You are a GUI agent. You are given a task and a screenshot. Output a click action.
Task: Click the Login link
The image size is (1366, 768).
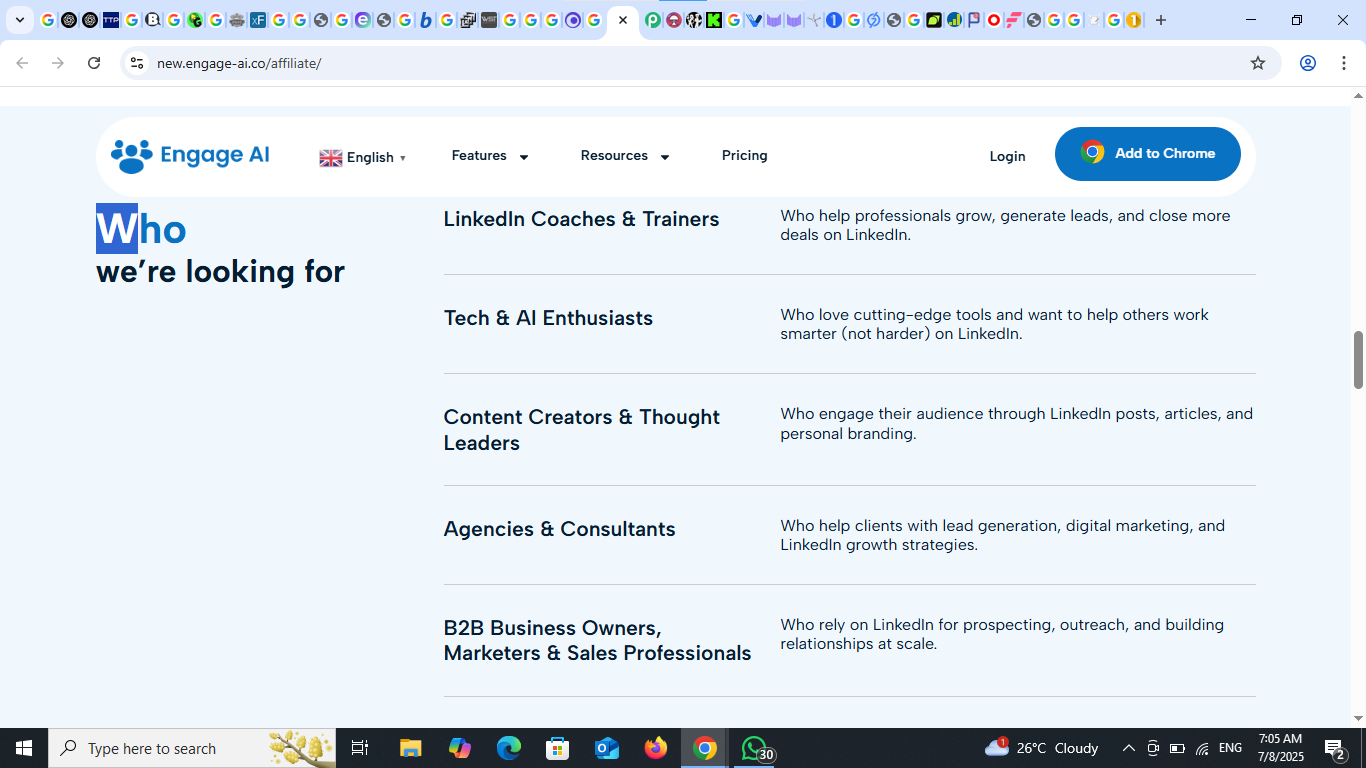pos(1007,156)
